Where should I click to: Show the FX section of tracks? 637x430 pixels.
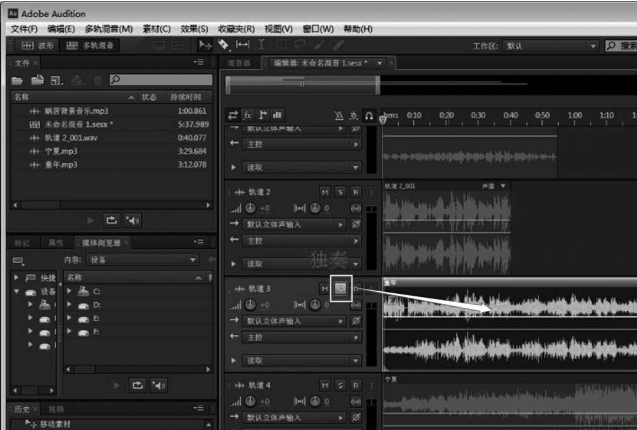(x=248, y=115)
